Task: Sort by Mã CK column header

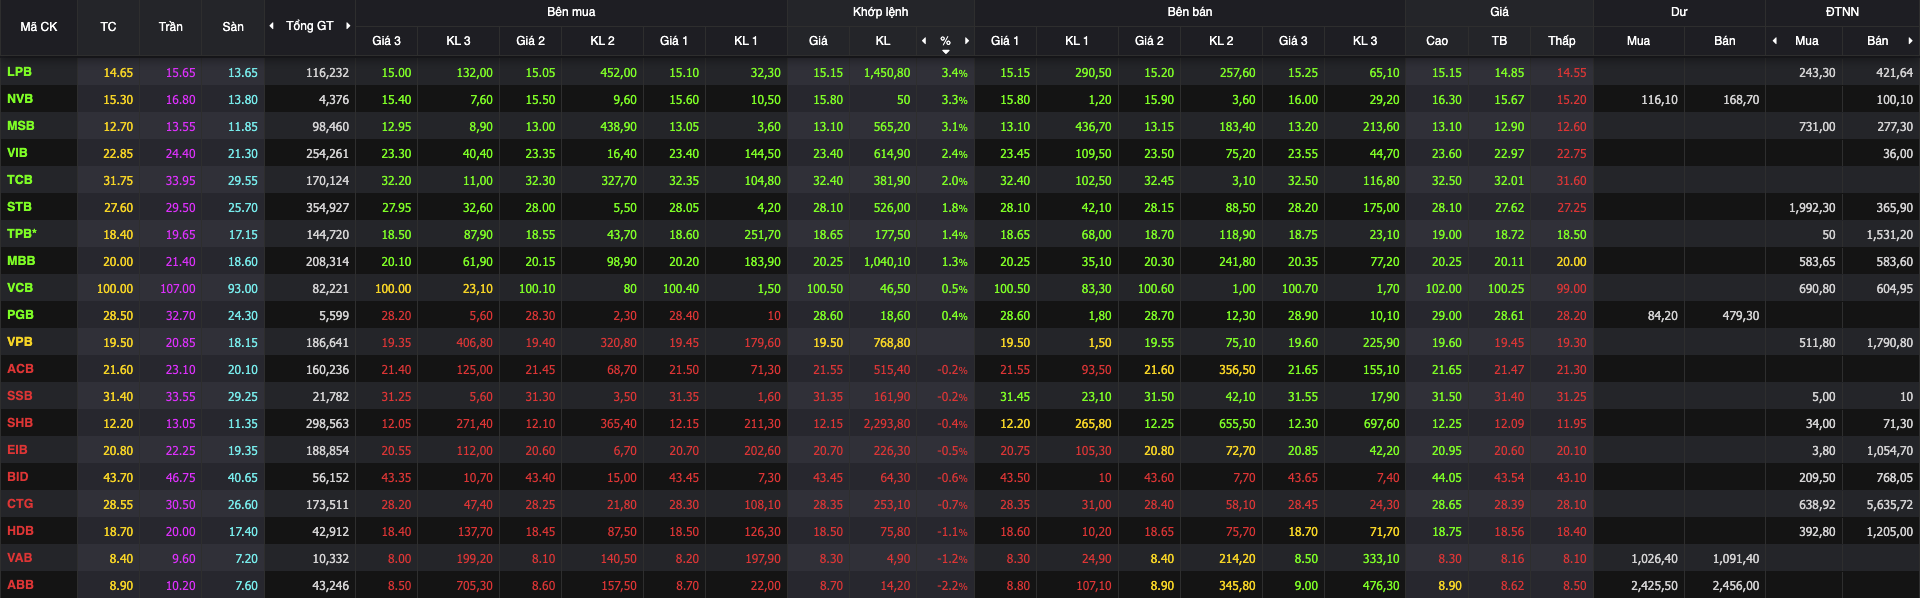Action: coord(39,27)
